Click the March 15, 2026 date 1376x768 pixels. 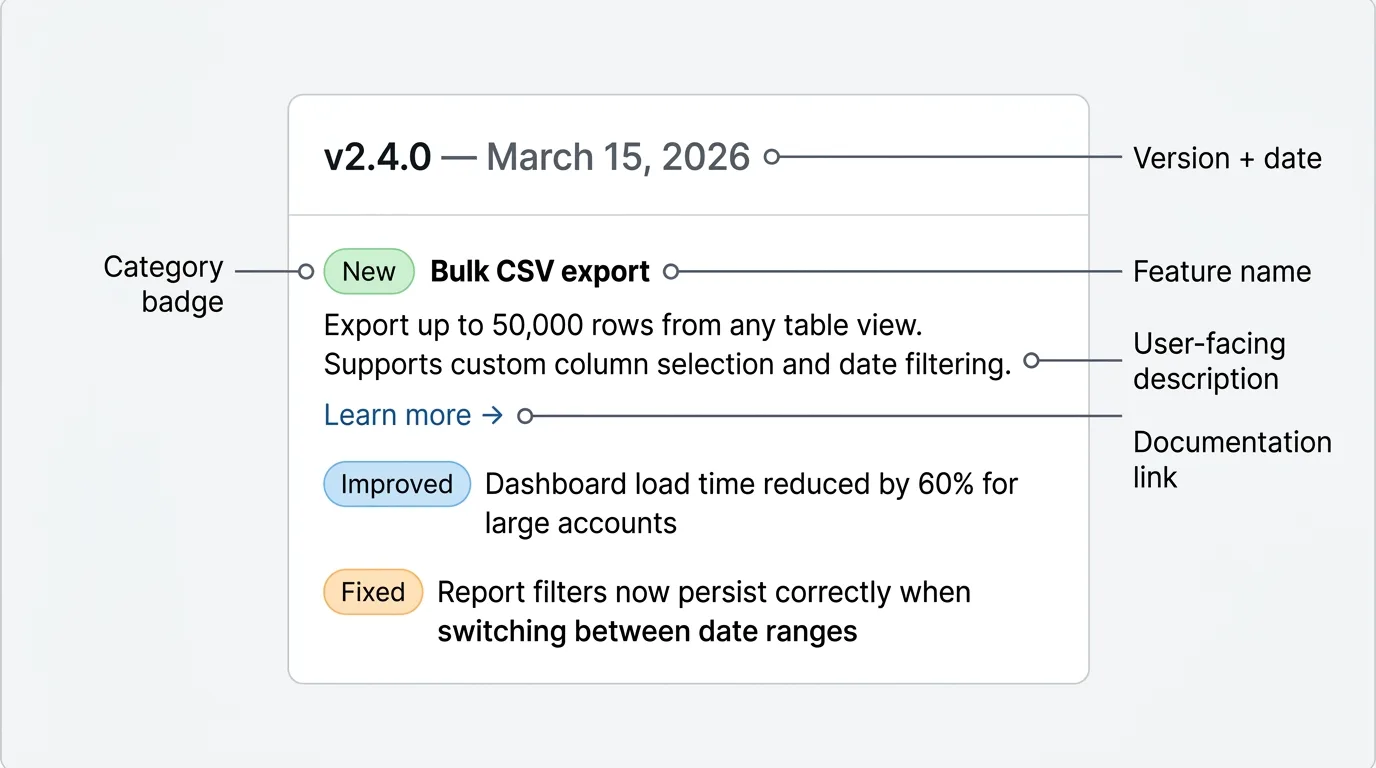click(x=618, y=158)
